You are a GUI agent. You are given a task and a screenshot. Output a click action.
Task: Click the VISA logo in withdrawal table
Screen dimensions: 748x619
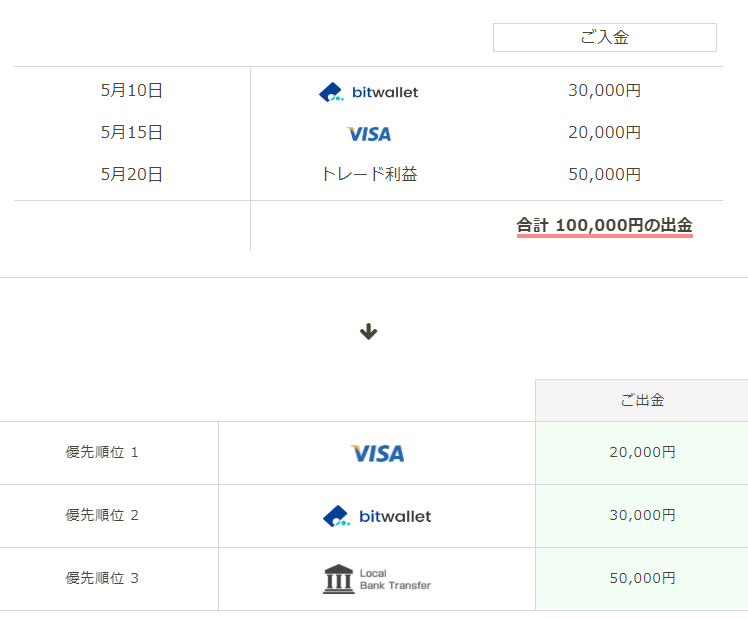[x=377, y=453]
